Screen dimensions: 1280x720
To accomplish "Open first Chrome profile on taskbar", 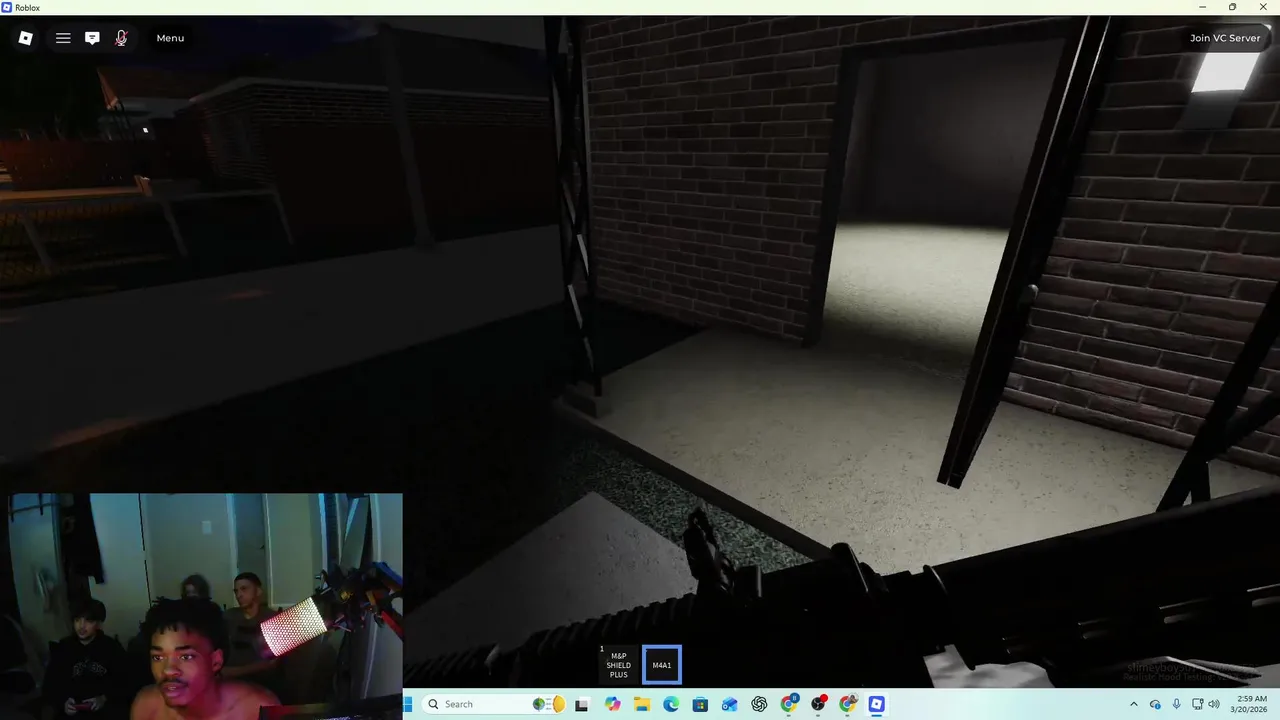I will coord(789,704).
